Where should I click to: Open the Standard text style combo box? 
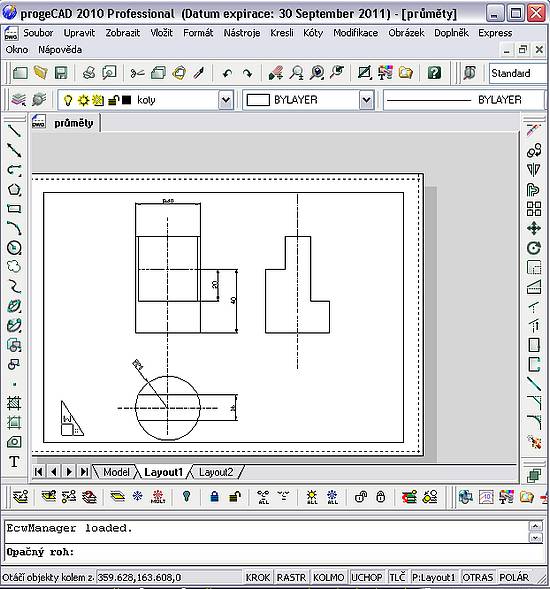click(x=518, y=73)
